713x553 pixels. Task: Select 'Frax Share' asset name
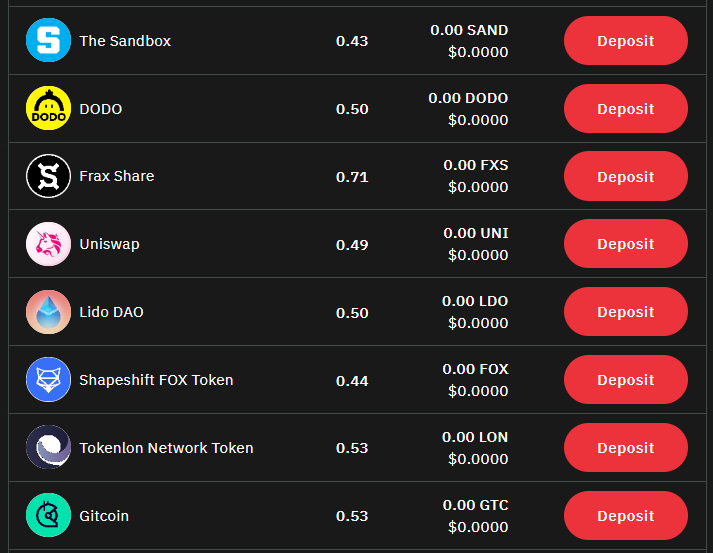tap(117, 176)
